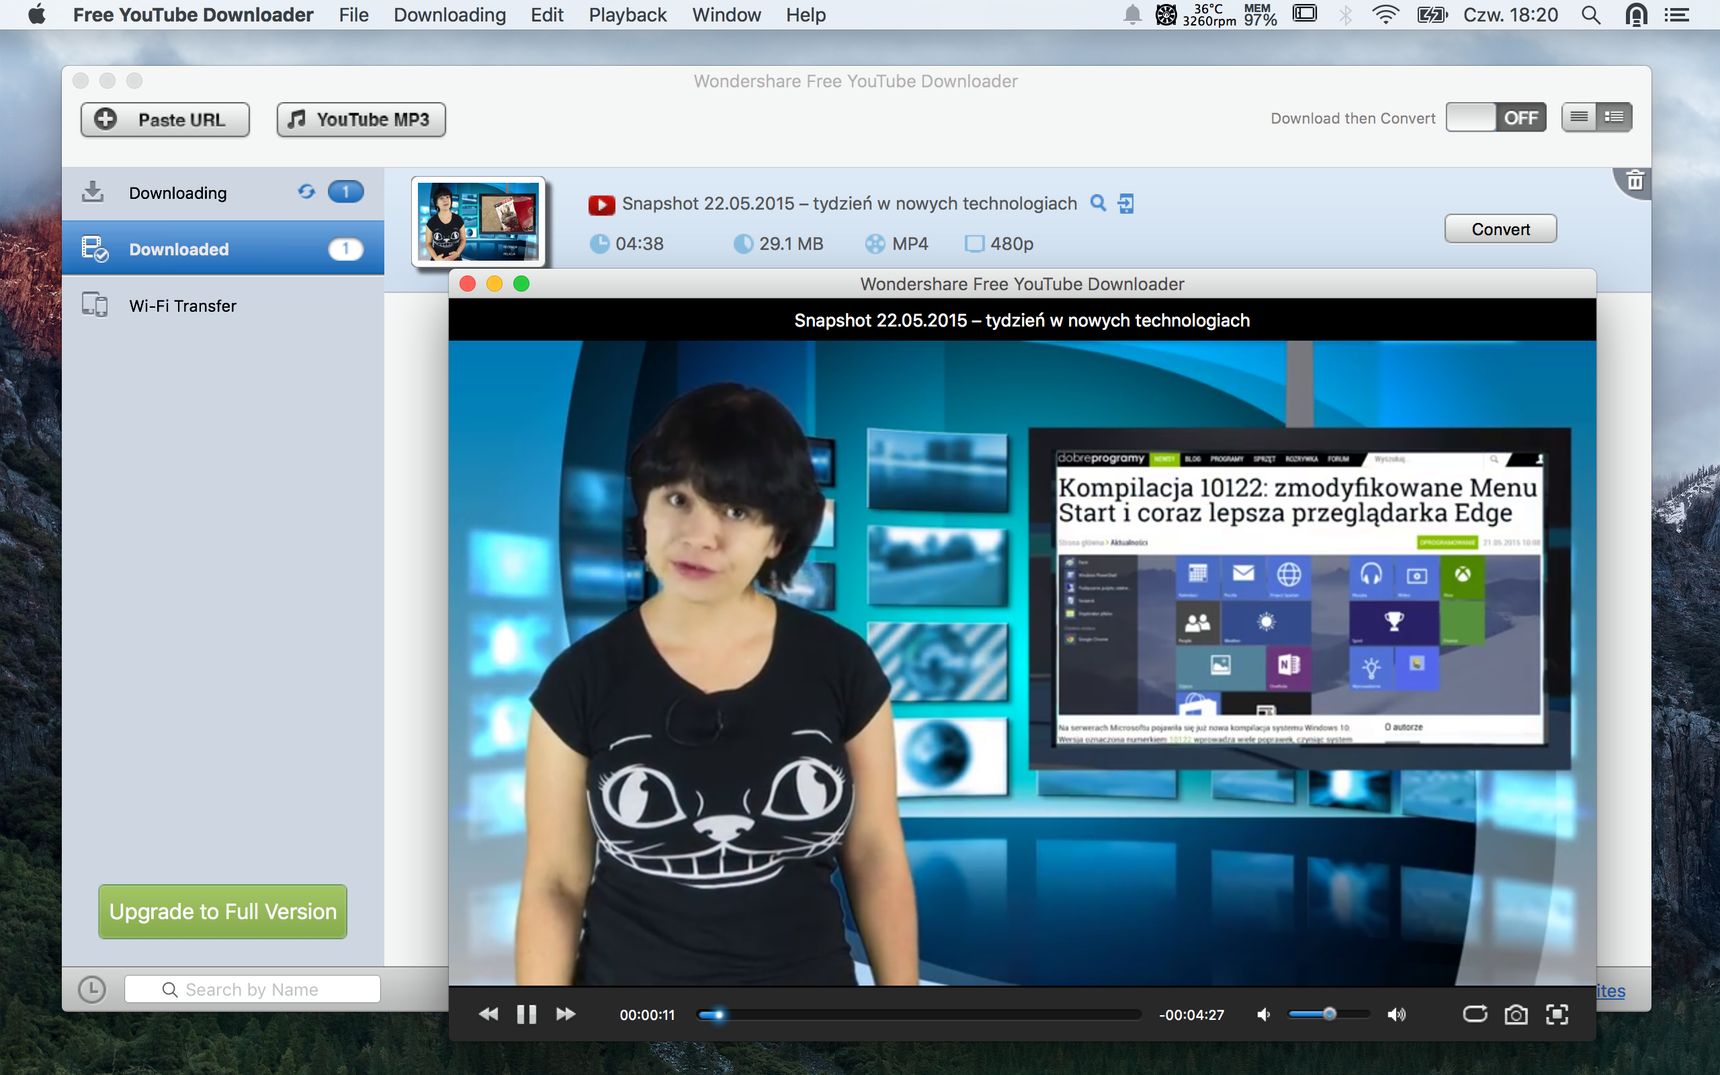Click the headphones icon in menu bar
Screen dimensions: 1720x1075
[1636, 14]
